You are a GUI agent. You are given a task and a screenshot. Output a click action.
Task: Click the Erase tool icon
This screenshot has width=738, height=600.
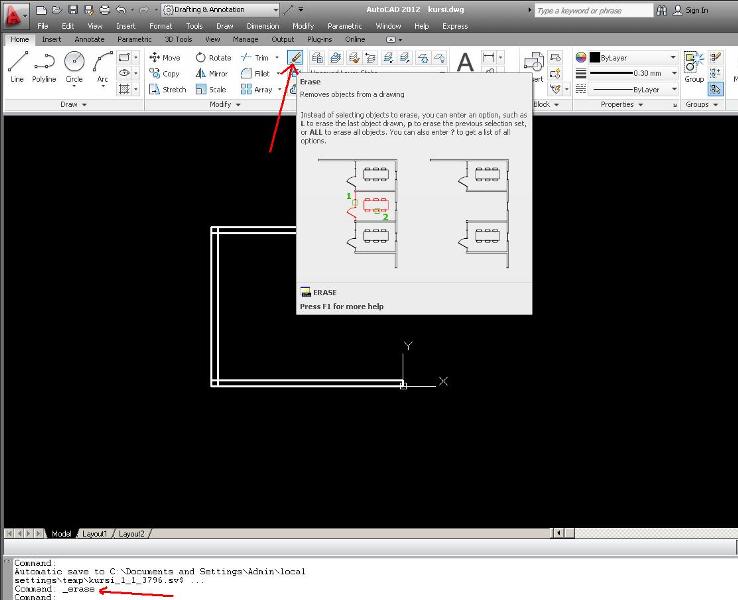pyautogui.click(x=295, y=58)
